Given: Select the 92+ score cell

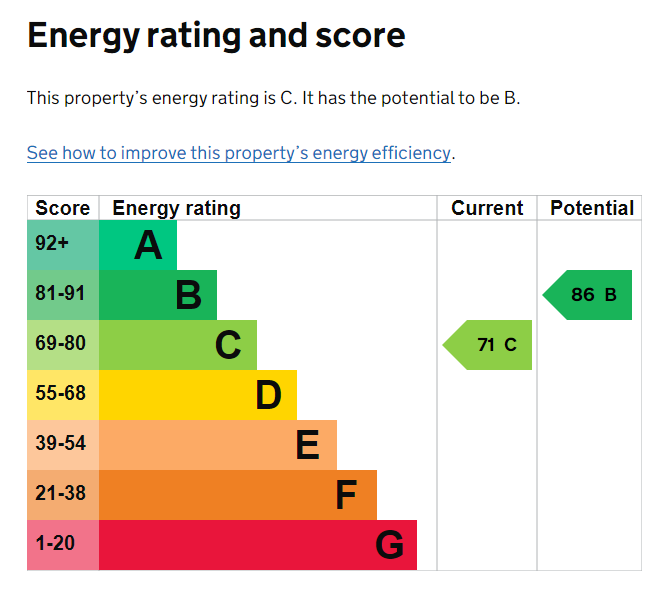Looking at the screenshot, I should point(63,245).
